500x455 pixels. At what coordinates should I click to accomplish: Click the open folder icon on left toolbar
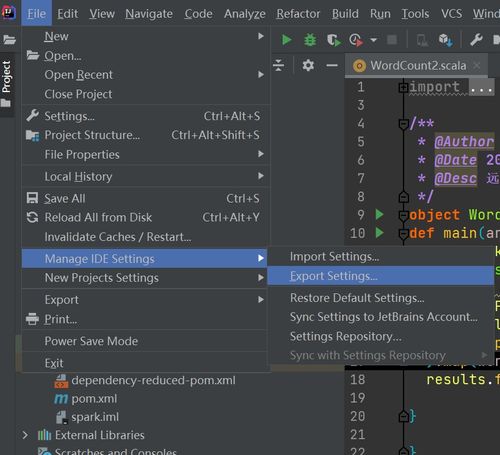coord(9,40)
